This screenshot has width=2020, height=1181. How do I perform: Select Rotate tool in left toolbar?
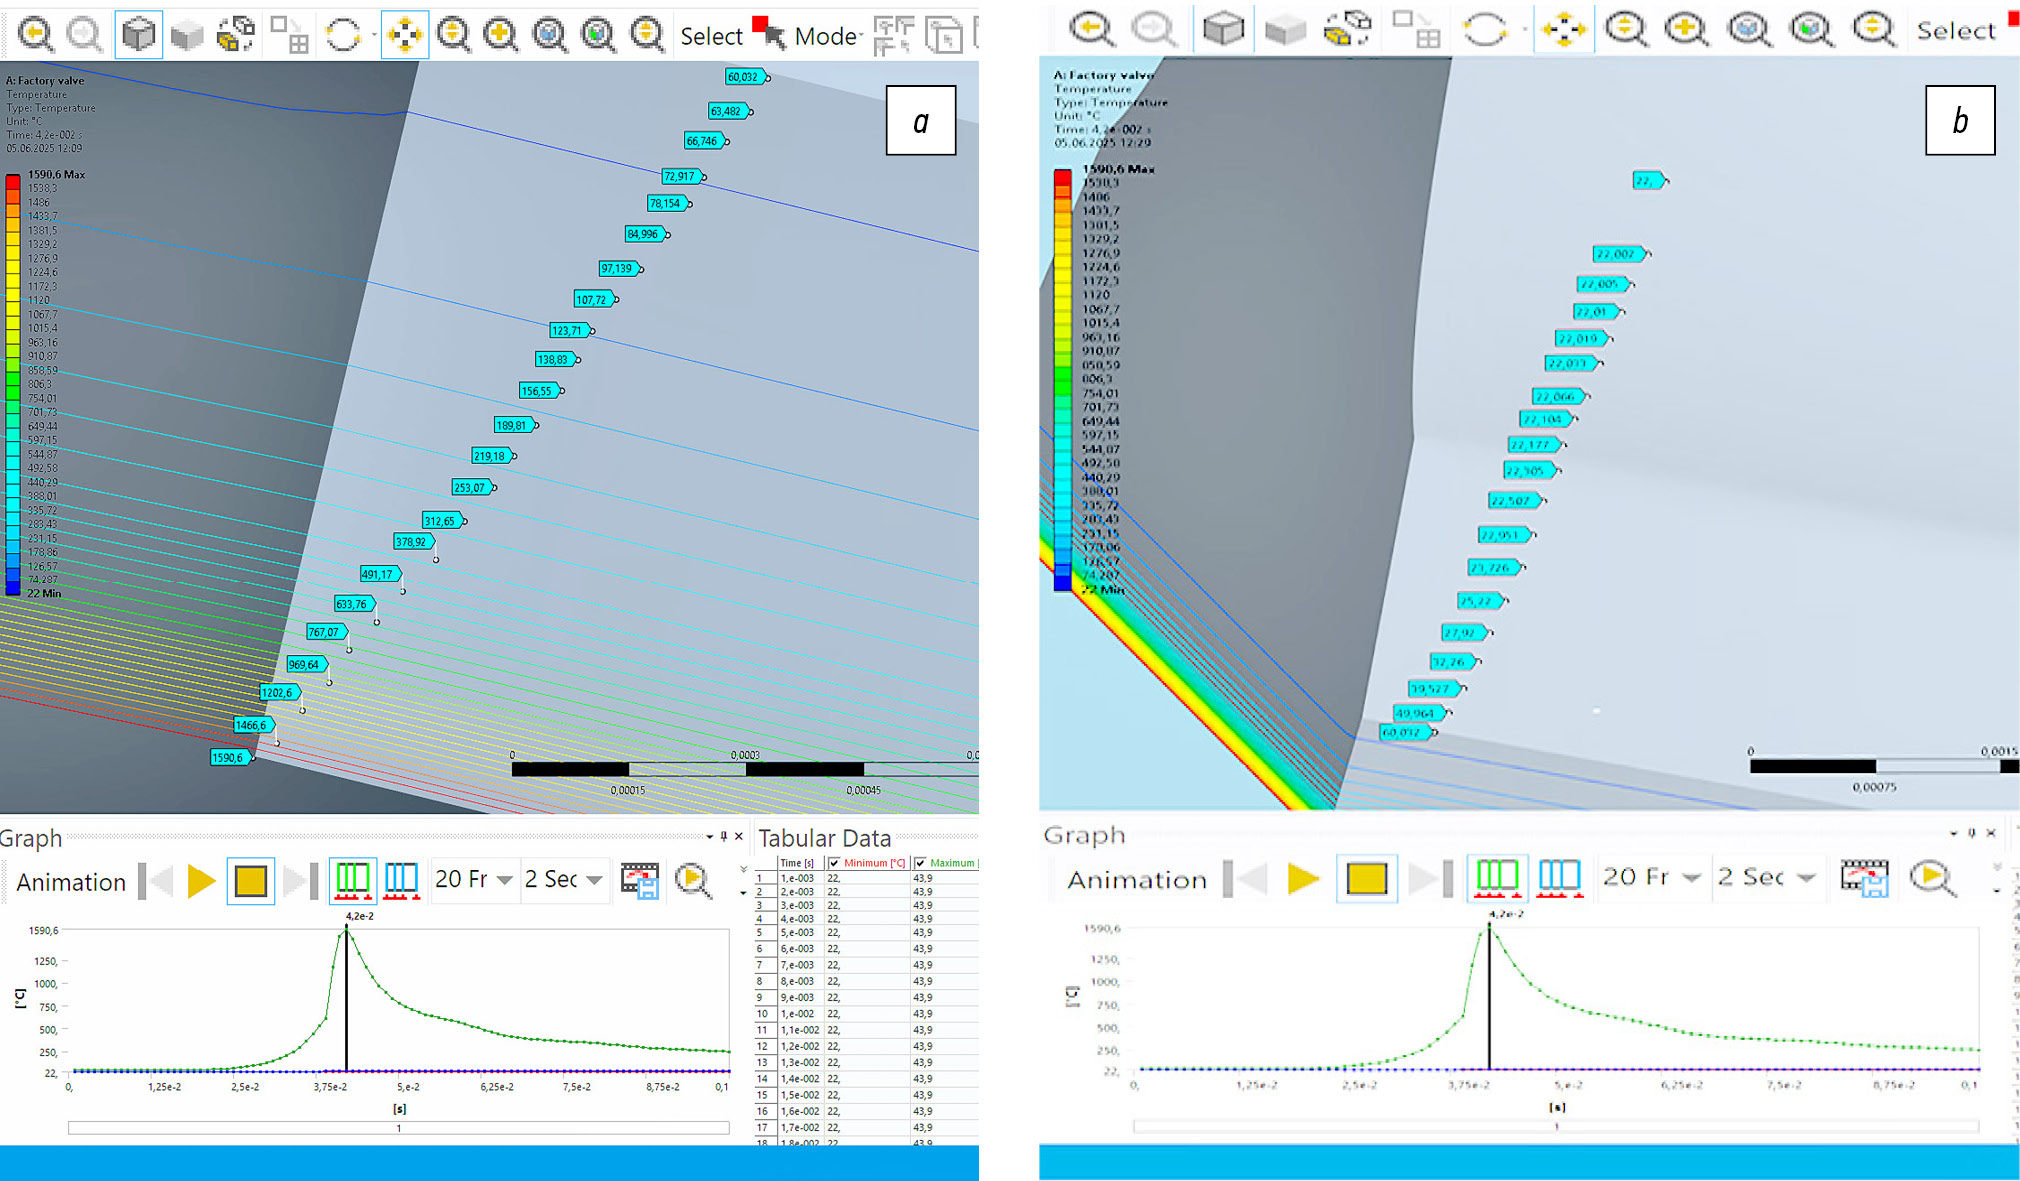[343, 35]
